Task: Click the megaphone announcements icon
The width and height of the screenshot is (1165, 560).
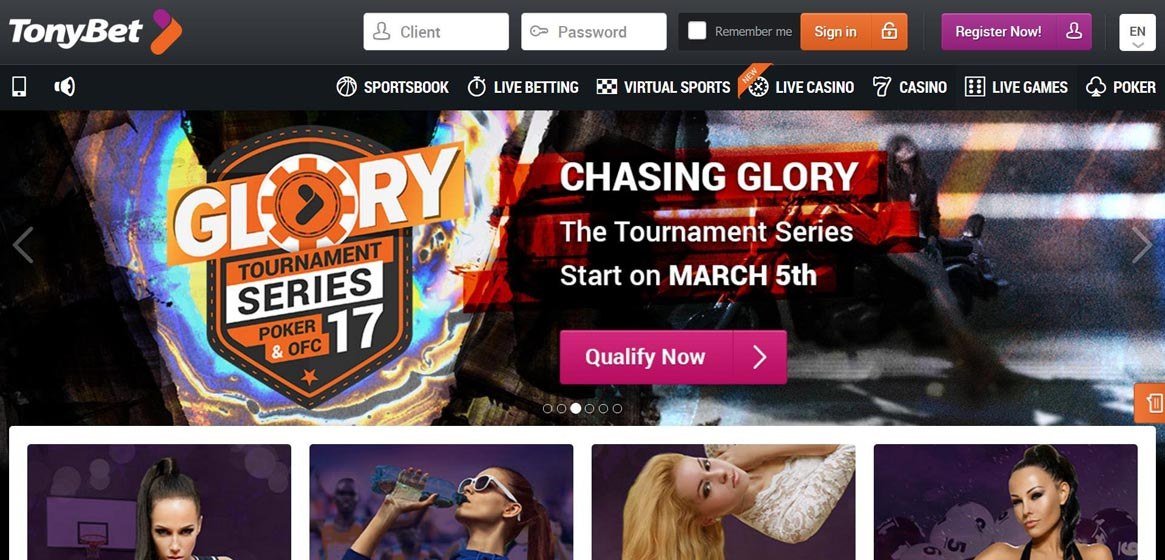Action: (65, 88)
